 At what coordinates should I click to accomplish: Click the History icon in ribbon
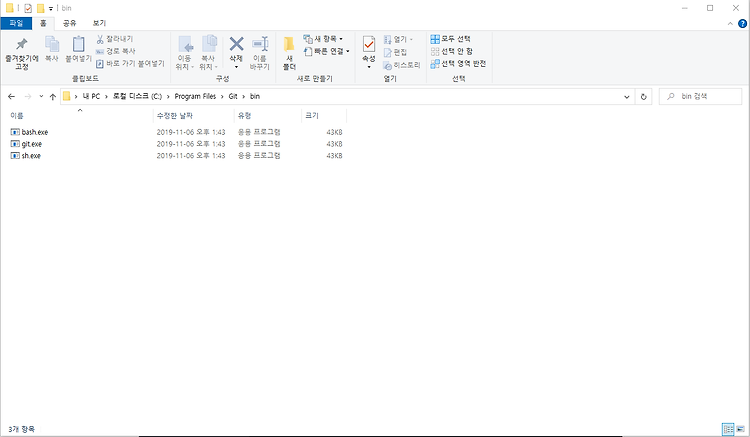click(x=387, y=65)
